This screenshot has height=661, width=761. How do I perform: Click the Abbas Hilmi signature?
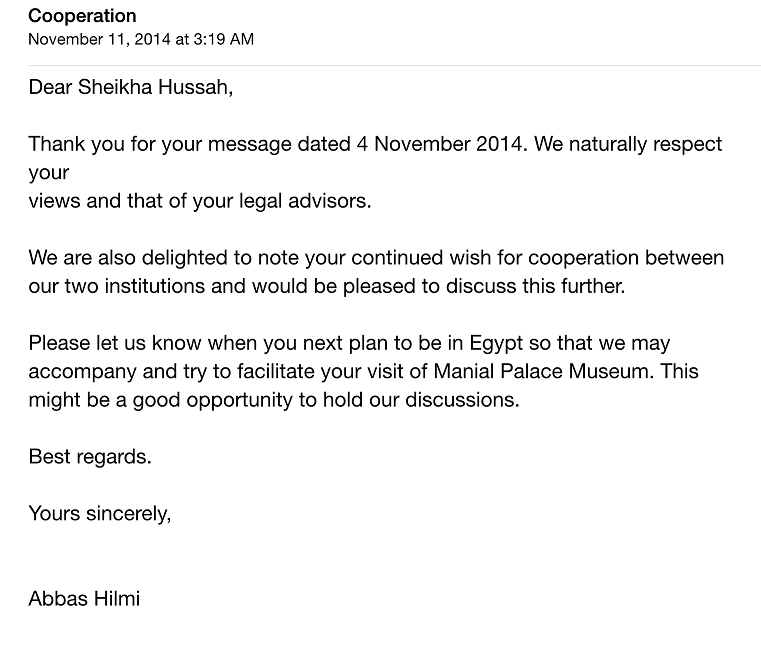click(84, 599)
